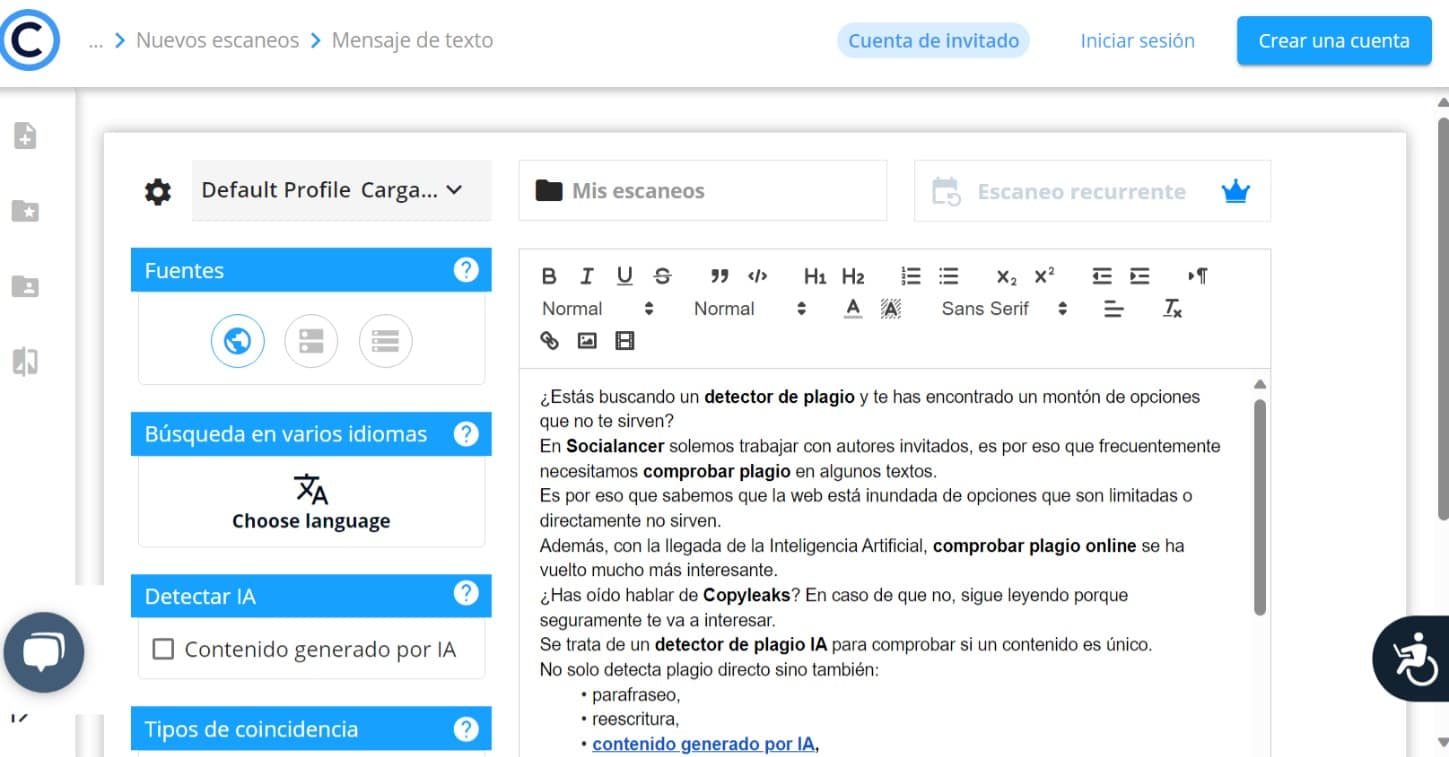Insert numbered list

pyautogui.click(x=911, y=276)
